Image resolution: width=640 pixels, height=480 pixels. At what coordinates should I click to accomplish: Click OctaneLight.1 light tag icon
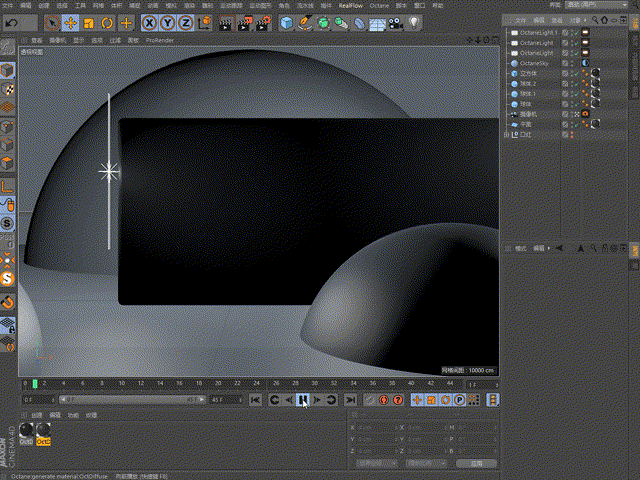(585, 32)
